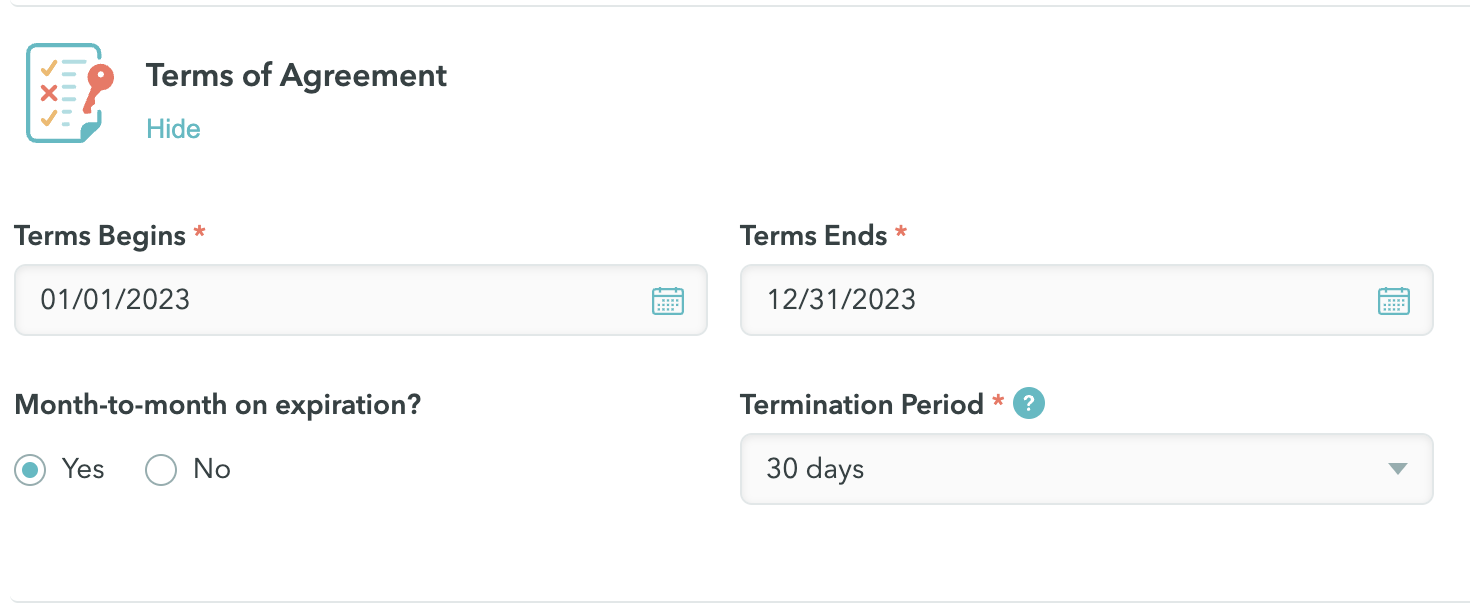Click the 30 days selected value text
Viewport: 1470px width, 604px height.
(815, 469)
